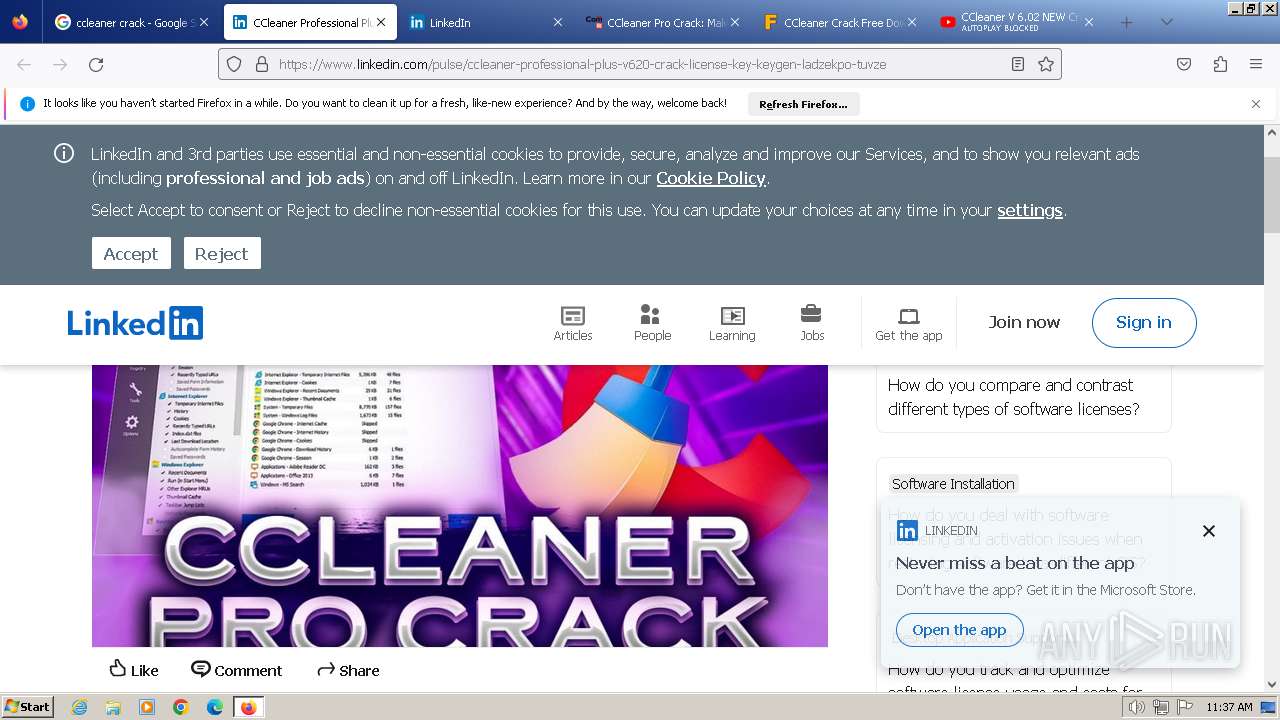Open the Learning navigation icon

pyautogui.click(x=732, y=323)
